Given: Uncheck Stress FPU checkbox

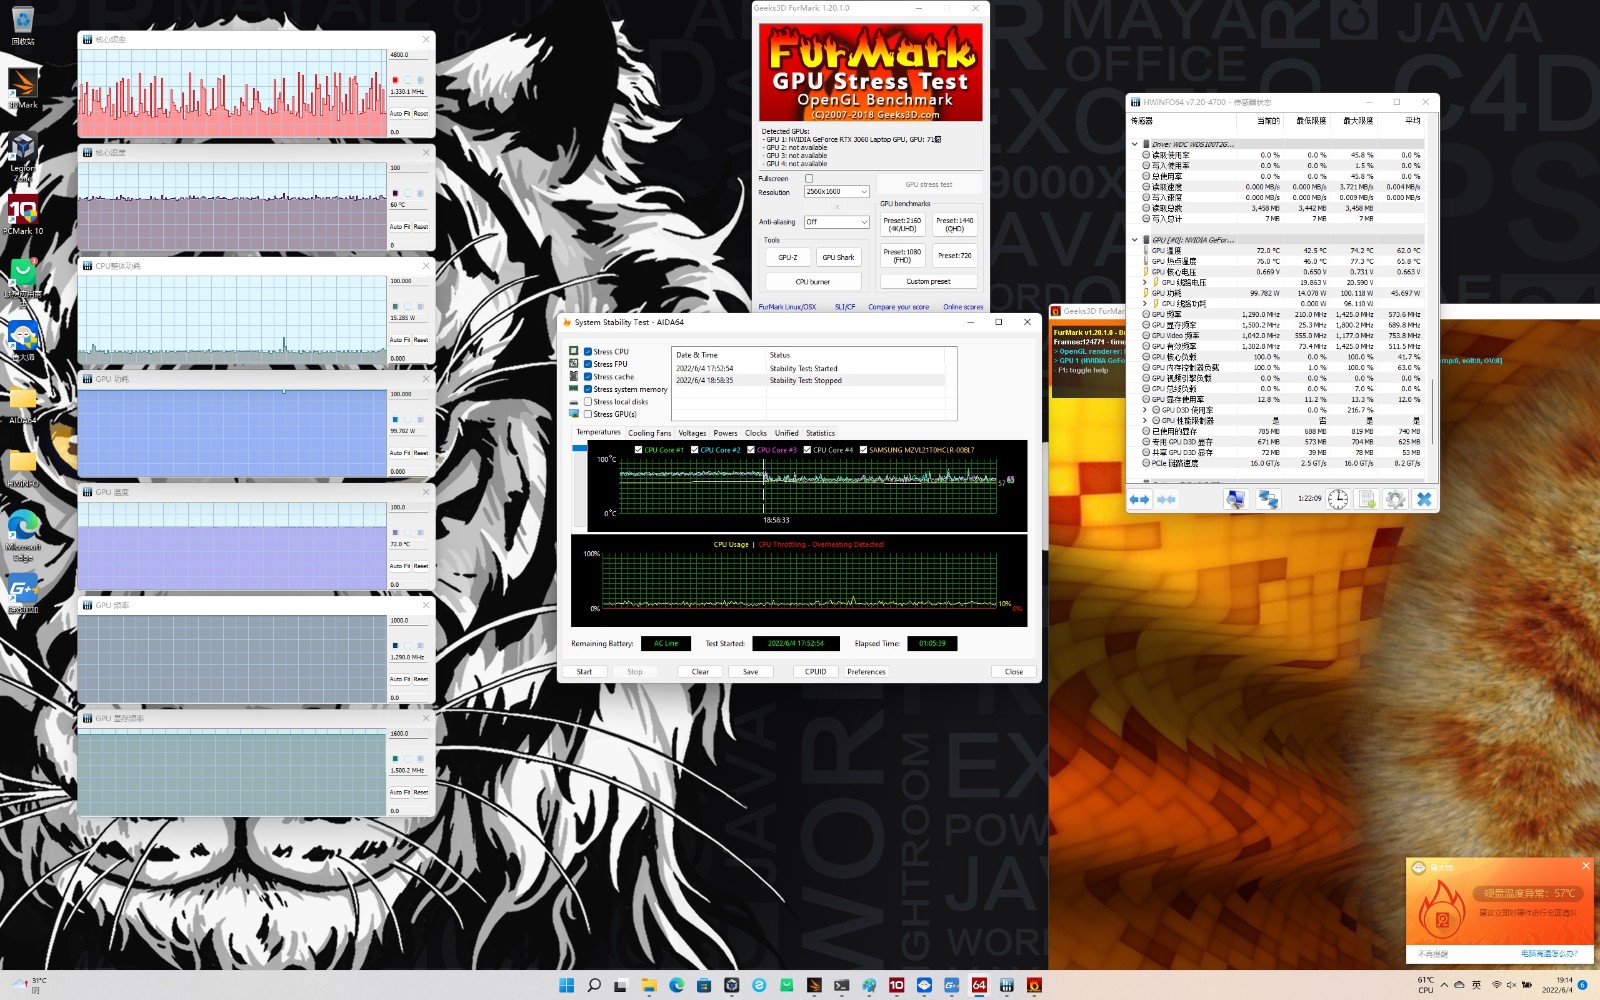Looking at the screenshot, I should 588,364.
